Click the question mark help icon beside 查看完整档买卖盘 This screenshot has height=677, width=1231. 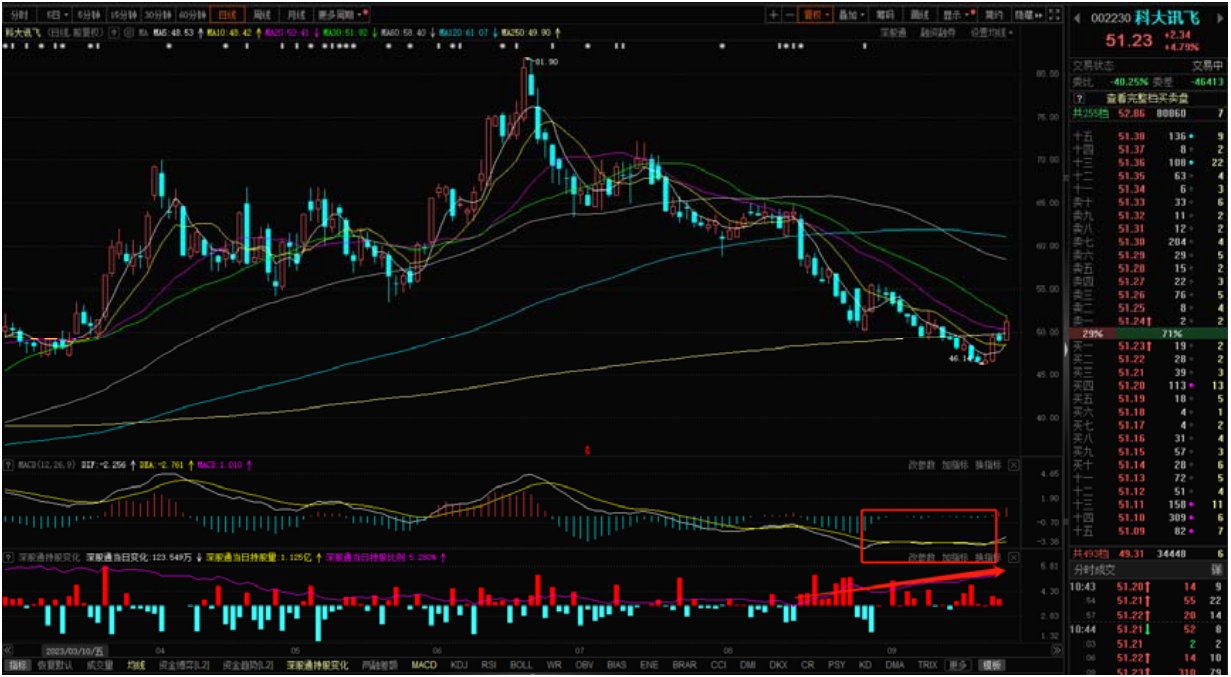pos(1079,98)
